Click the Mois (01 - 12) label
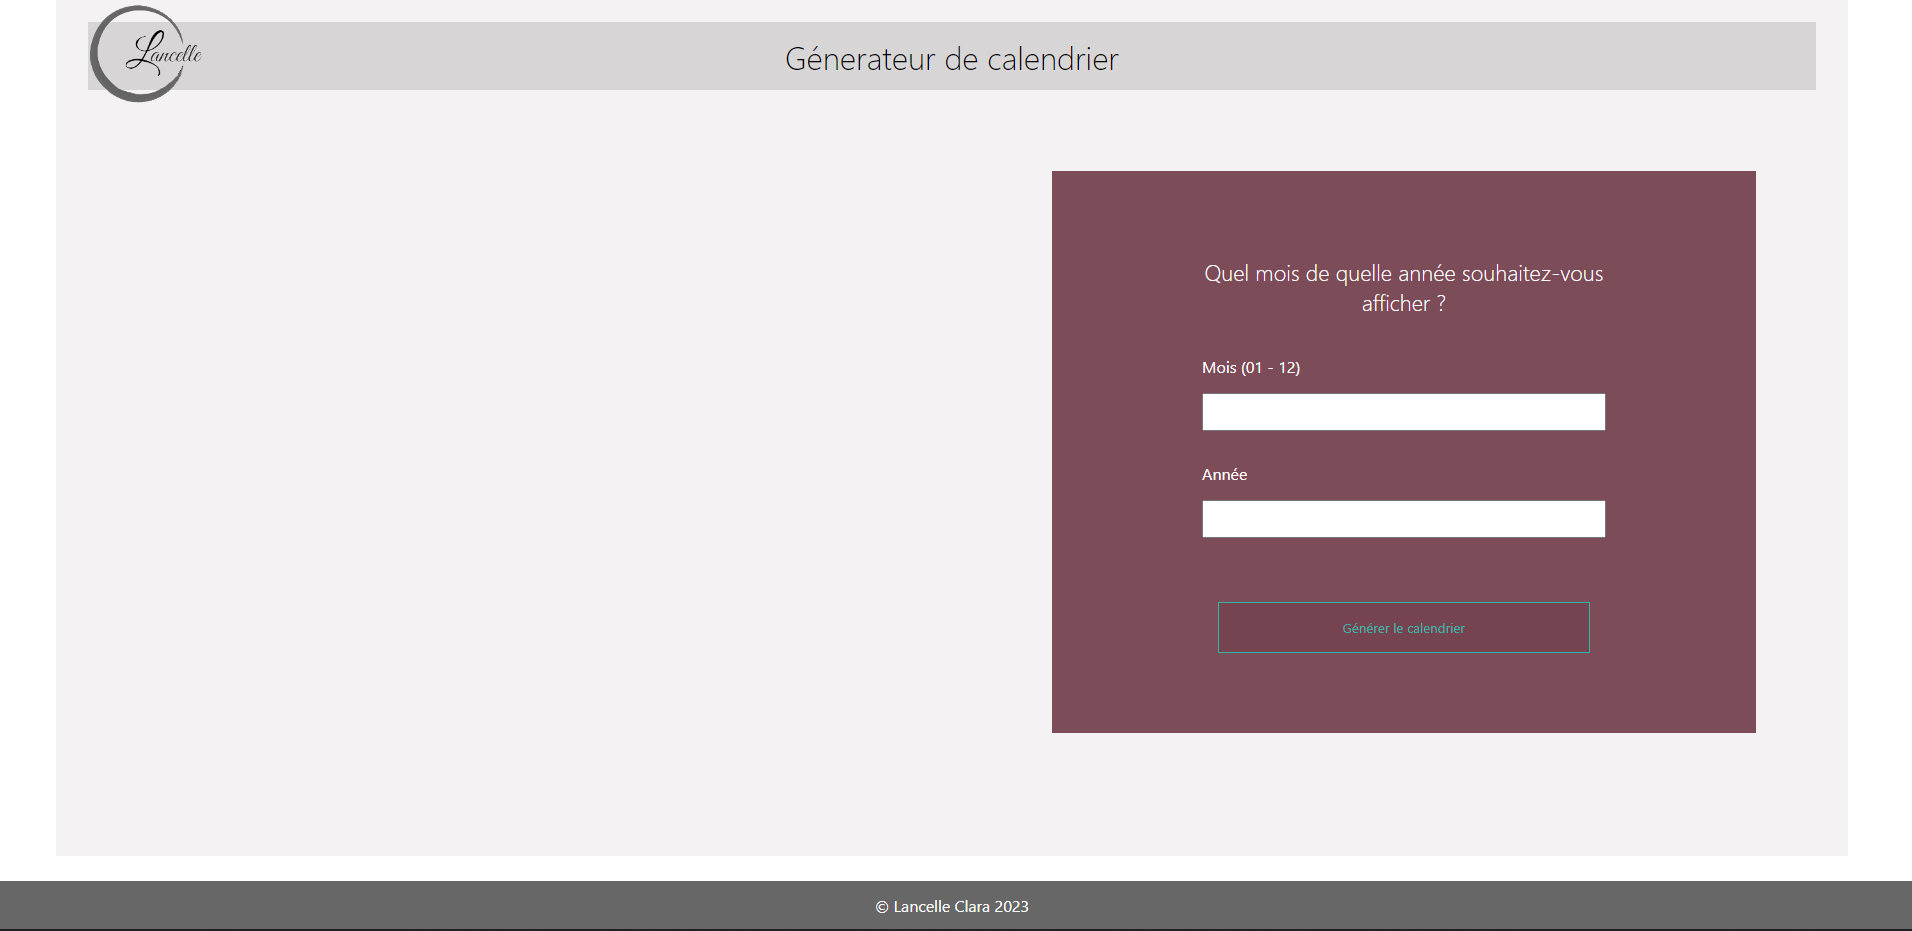The width and height of the screenshot is (1912, 931). [1251, 368]
